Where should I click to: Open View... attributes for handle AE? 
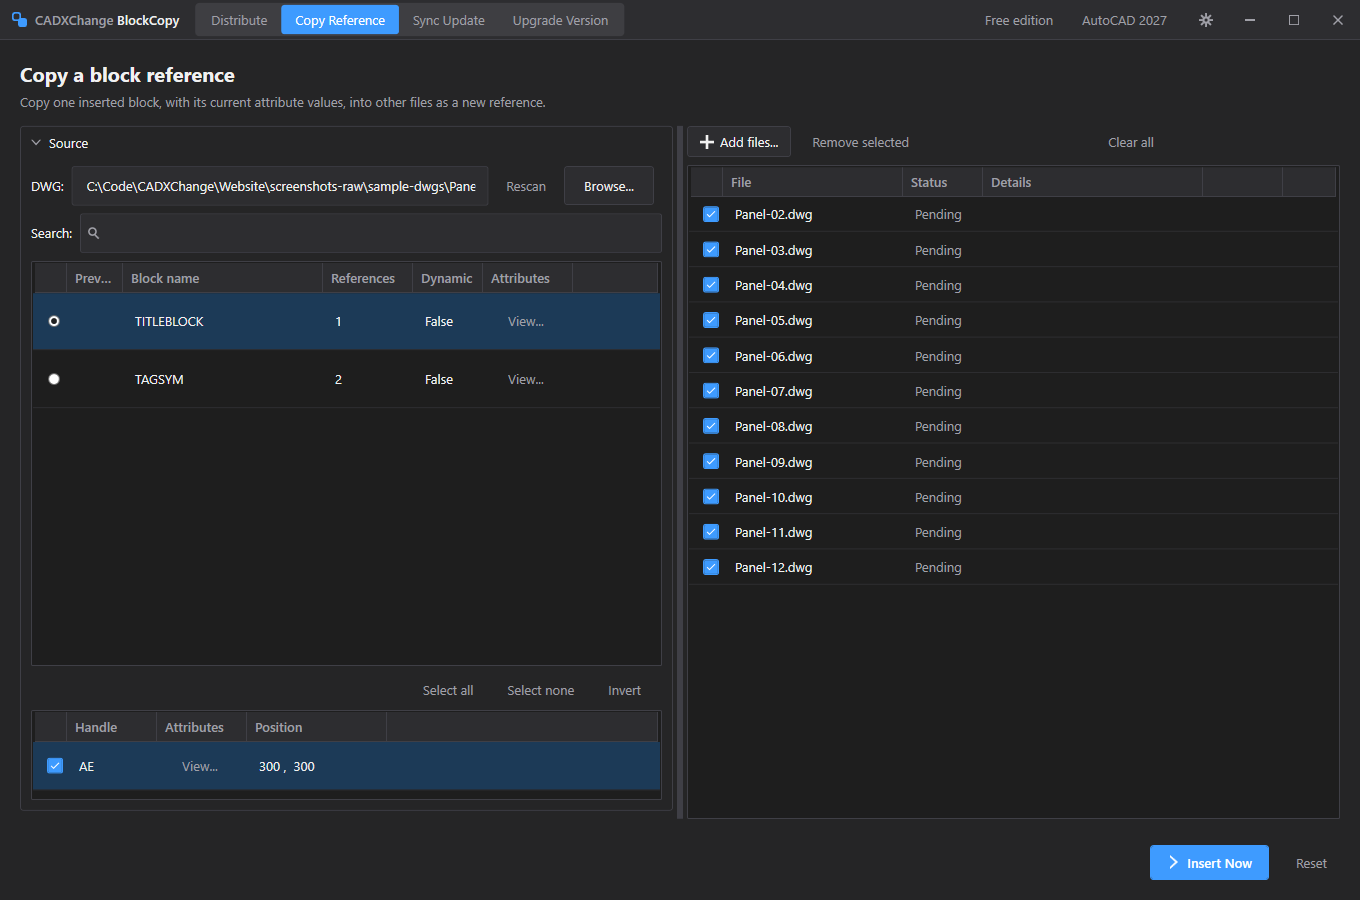point(200,766)
